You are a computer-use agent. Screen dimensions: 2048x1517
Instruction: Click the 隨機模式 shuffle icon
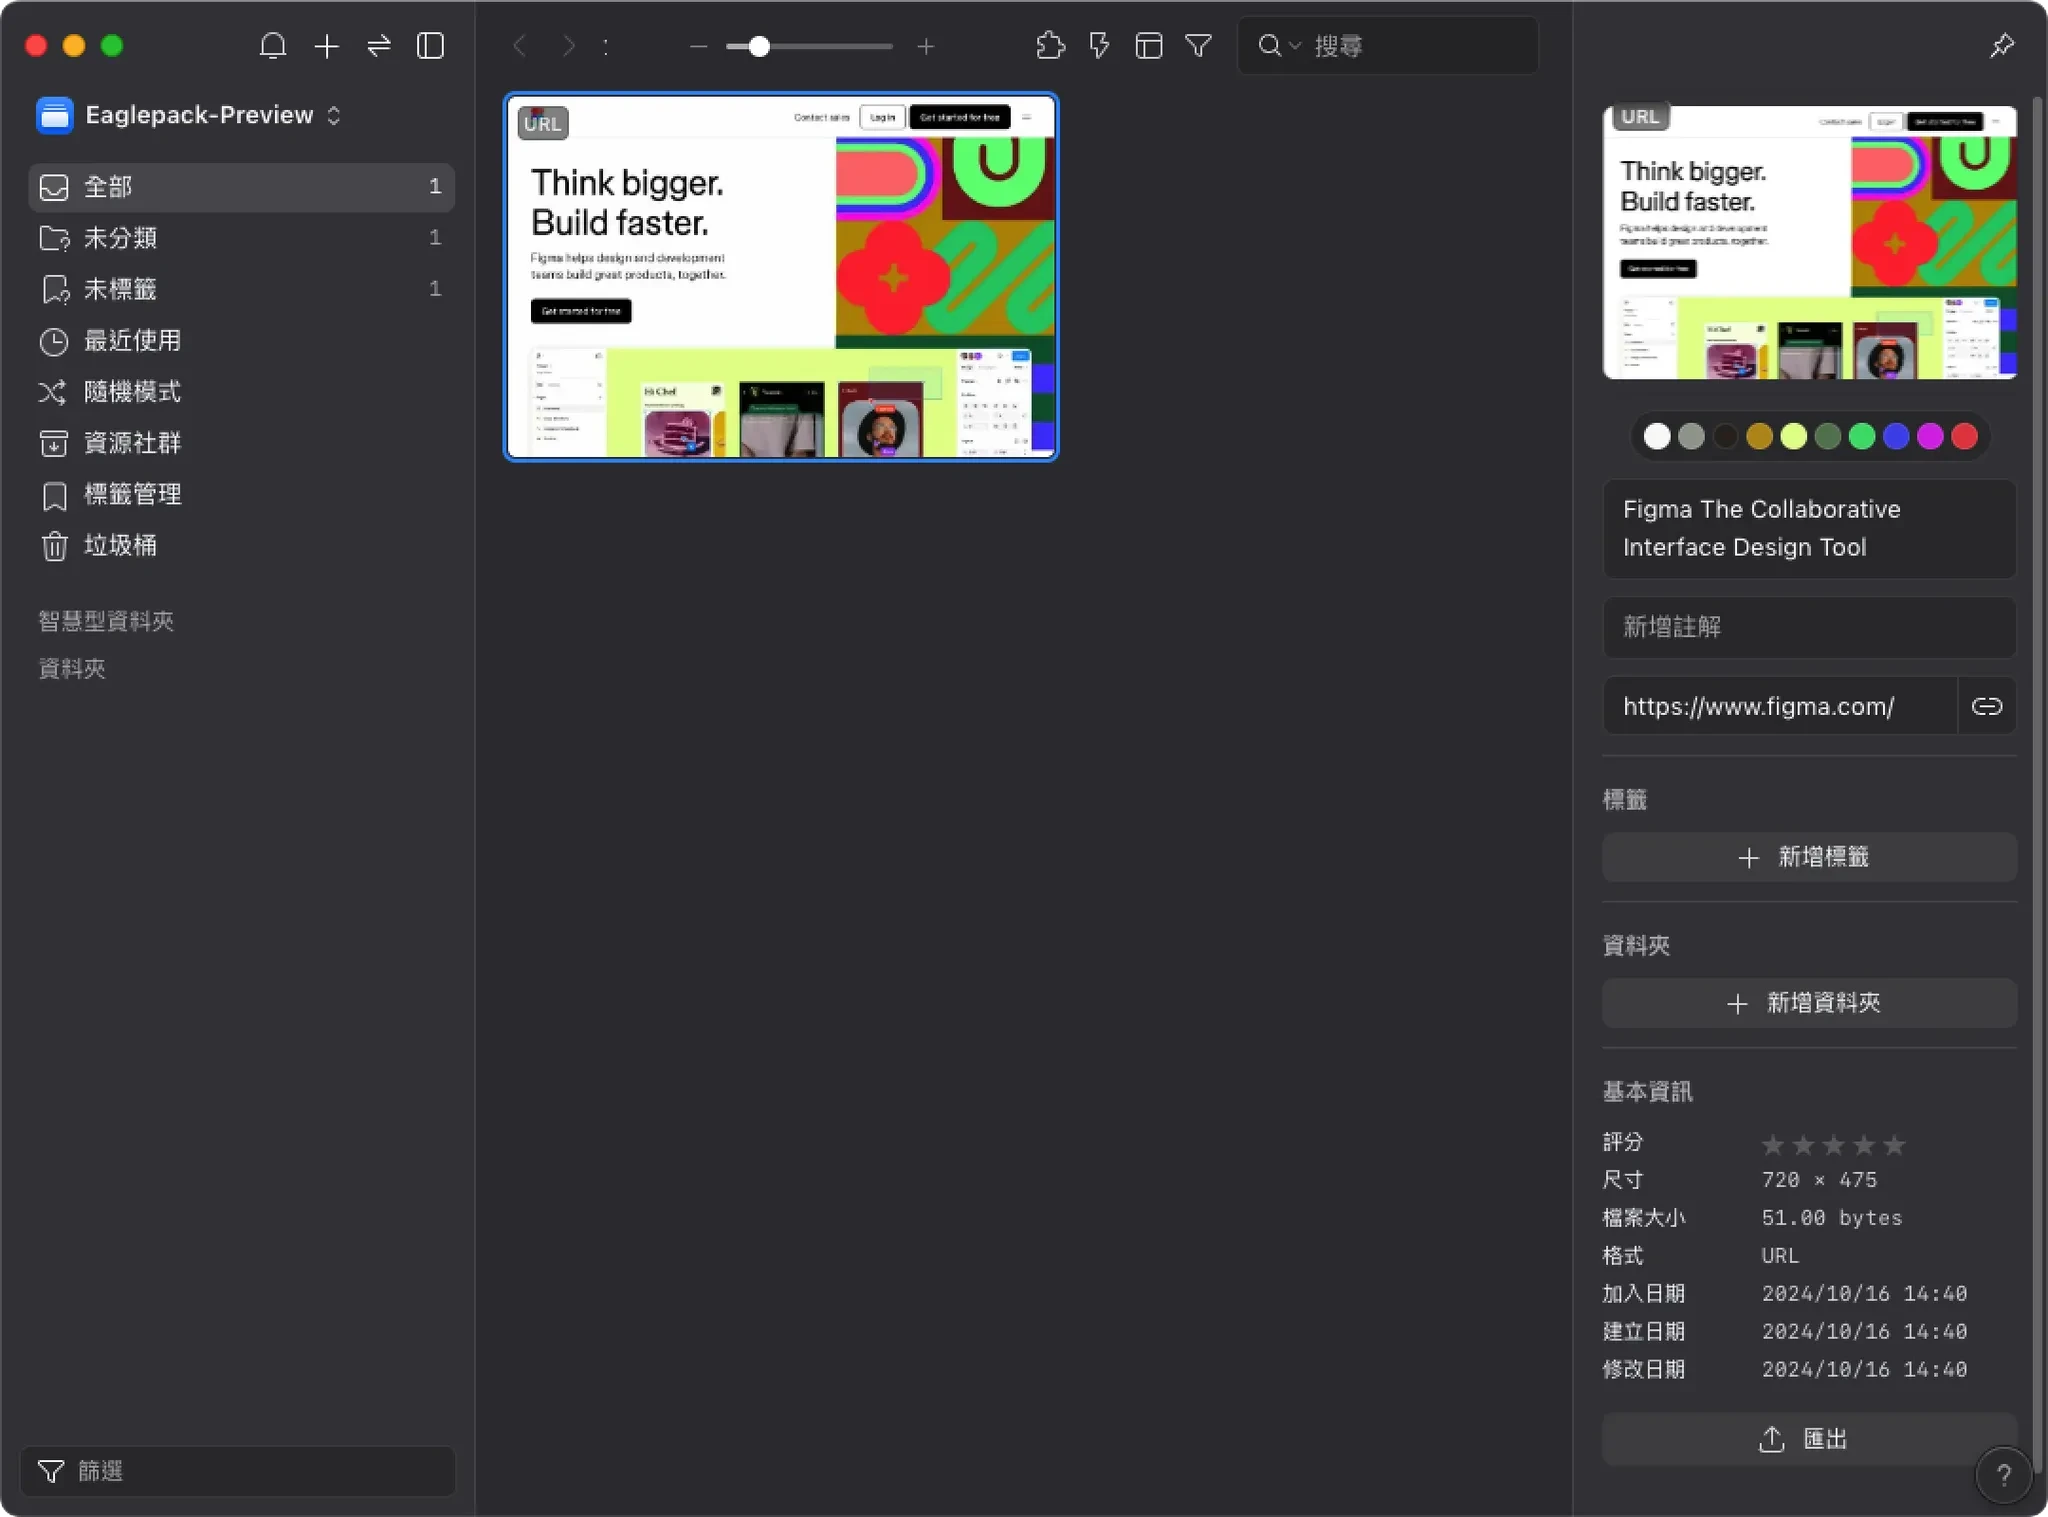(53, 392)
